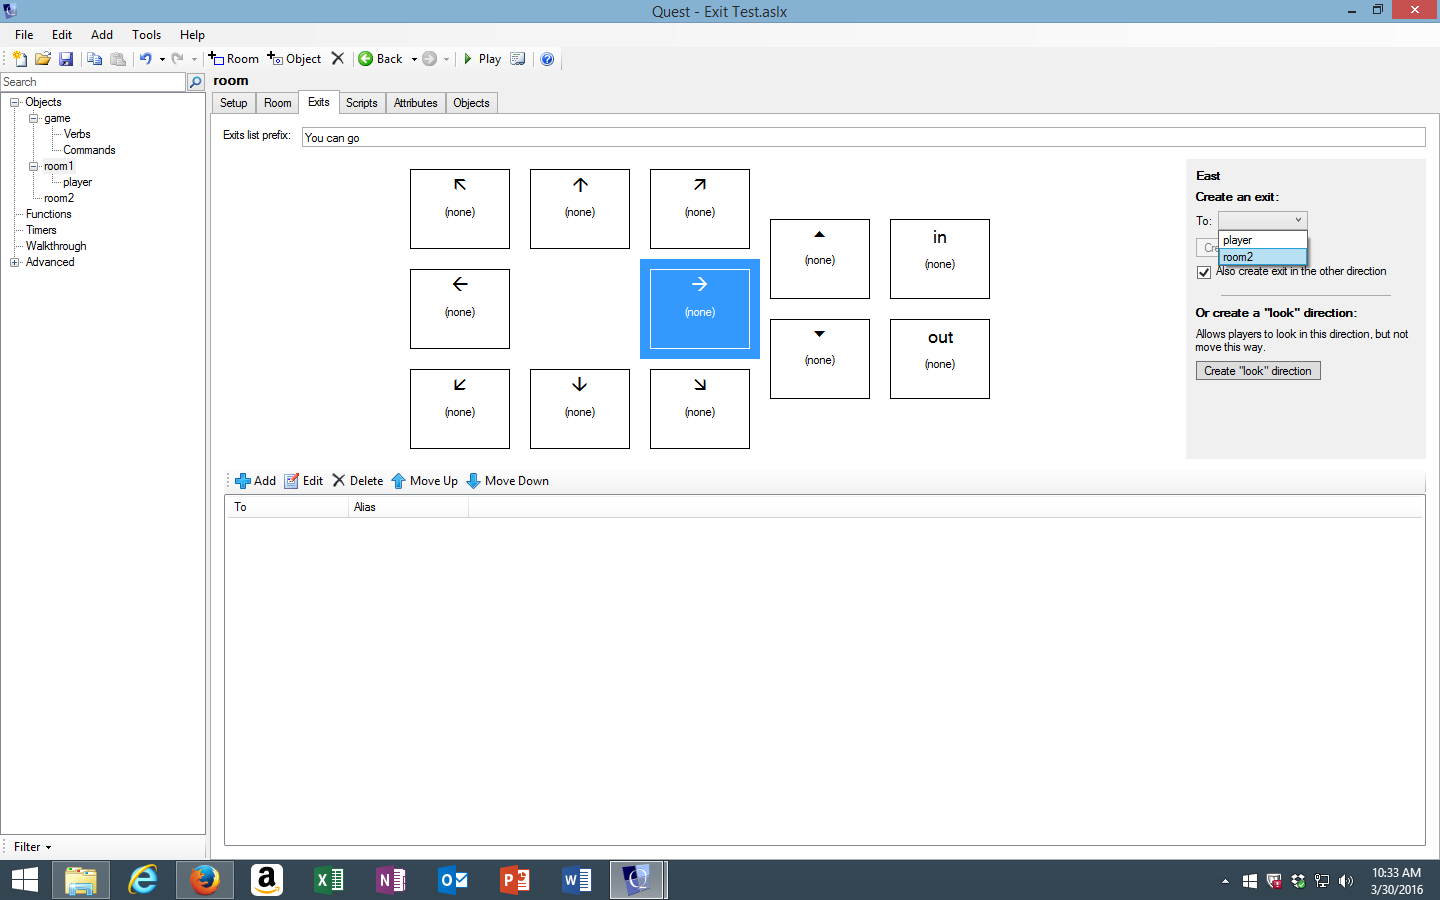1440x900 pixels.
Task: Toggle 'Also create exit in other direction'
Action: click(x=1204, y=272)
